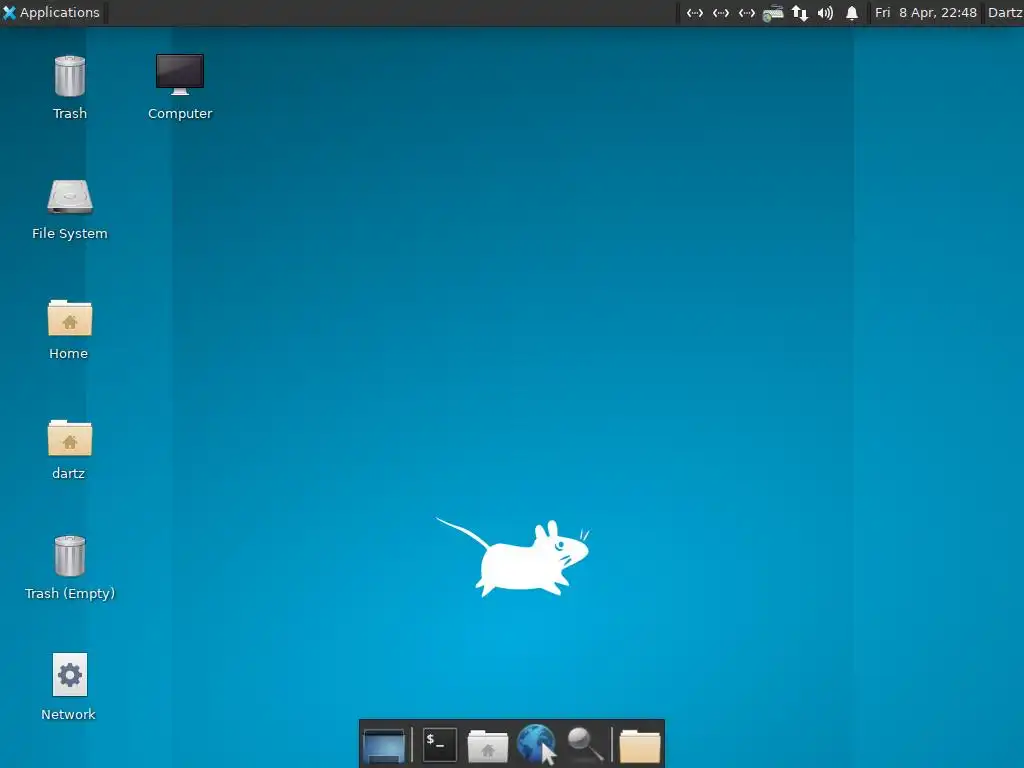Click the 'Home' icon label
The width and height of the screenshot is (1024, 768).
click(x=69, y=353)
